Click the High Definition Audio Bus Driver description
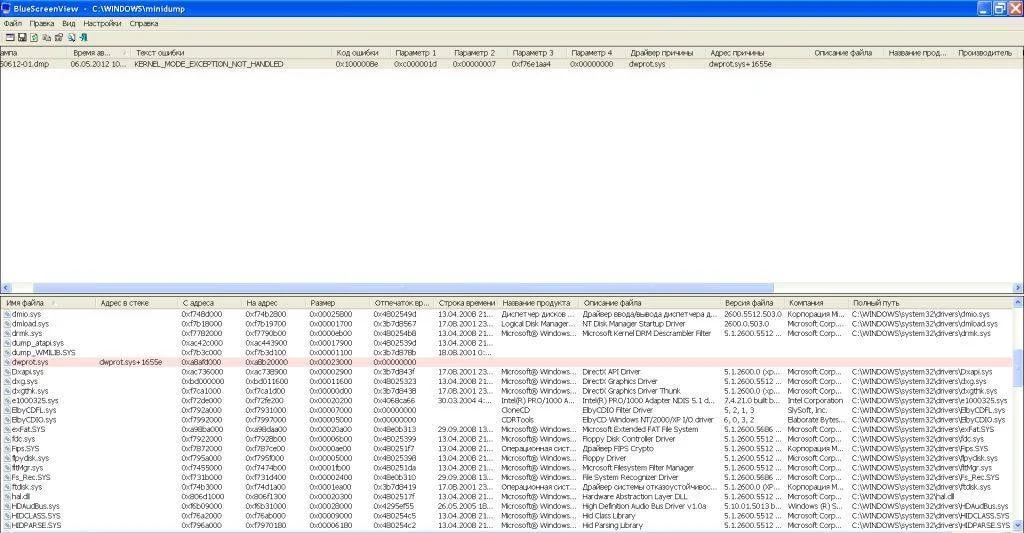Viewport: 1024px width, 533px height. tap(644, 506)
